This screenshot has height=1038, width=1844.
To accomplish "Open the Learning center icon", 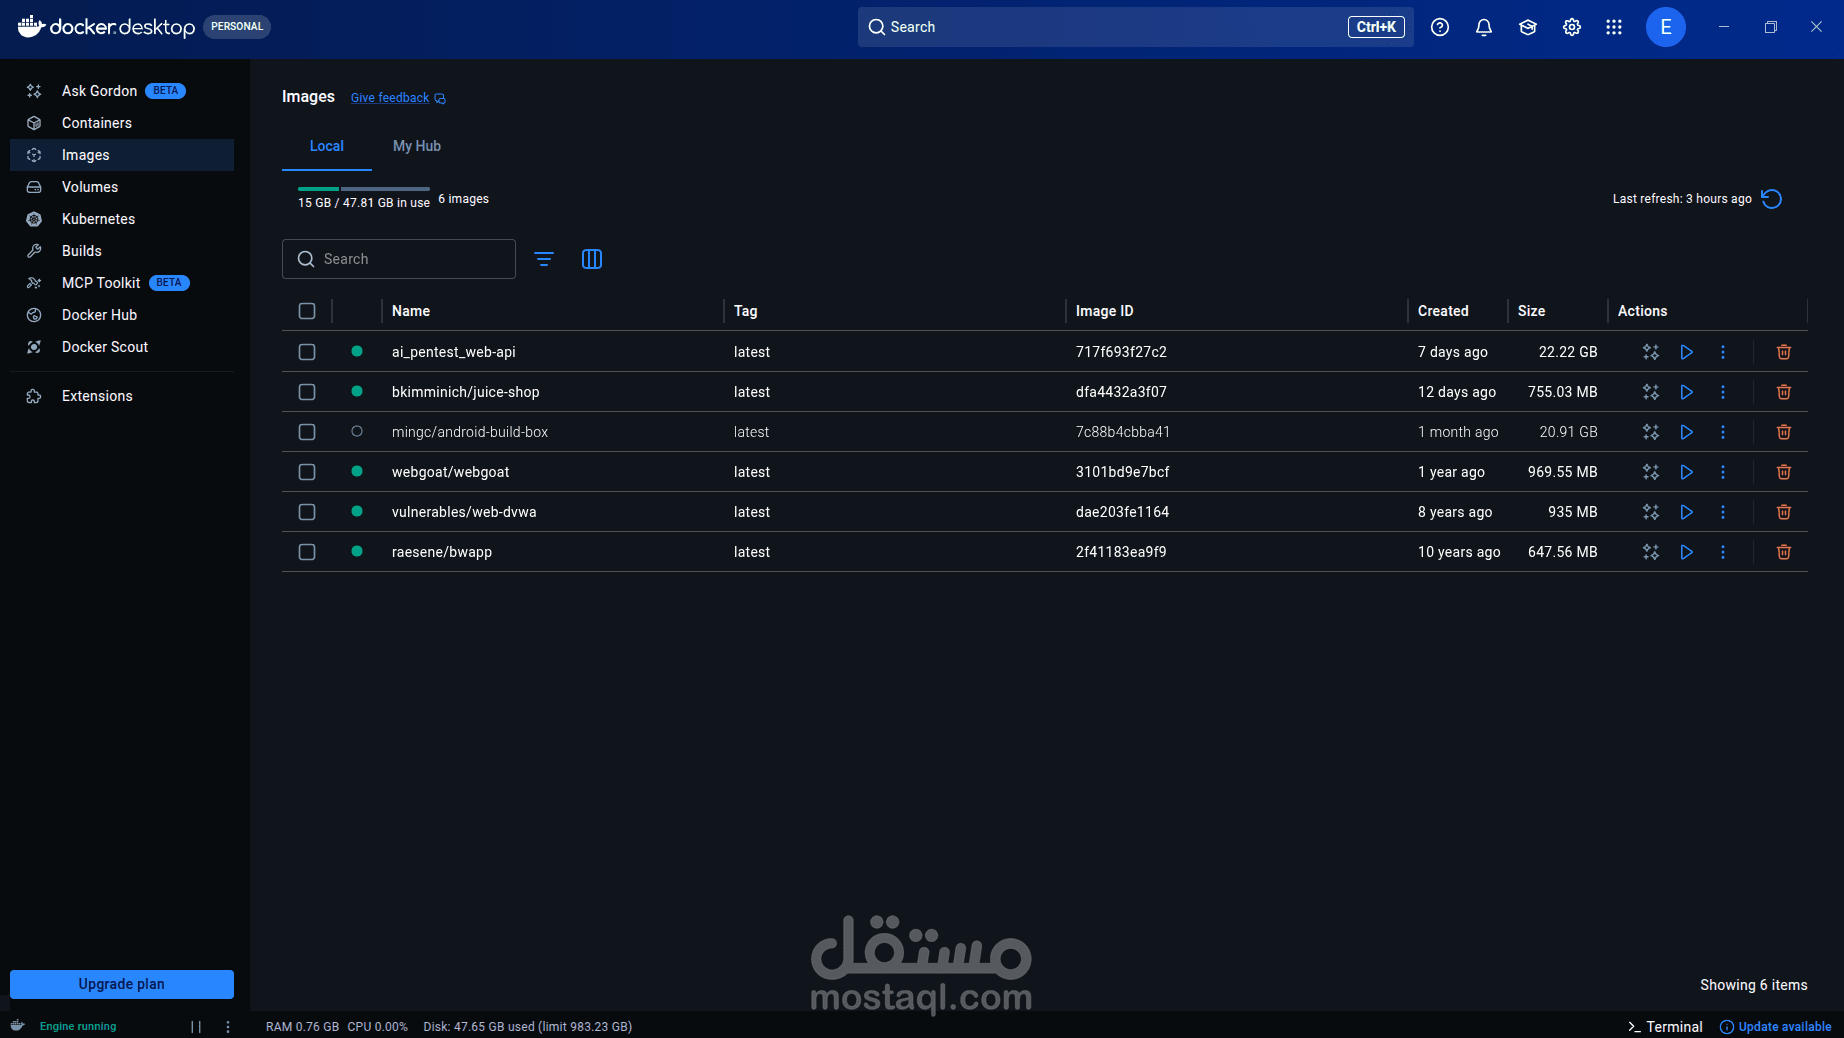I will pos(1528,27).
